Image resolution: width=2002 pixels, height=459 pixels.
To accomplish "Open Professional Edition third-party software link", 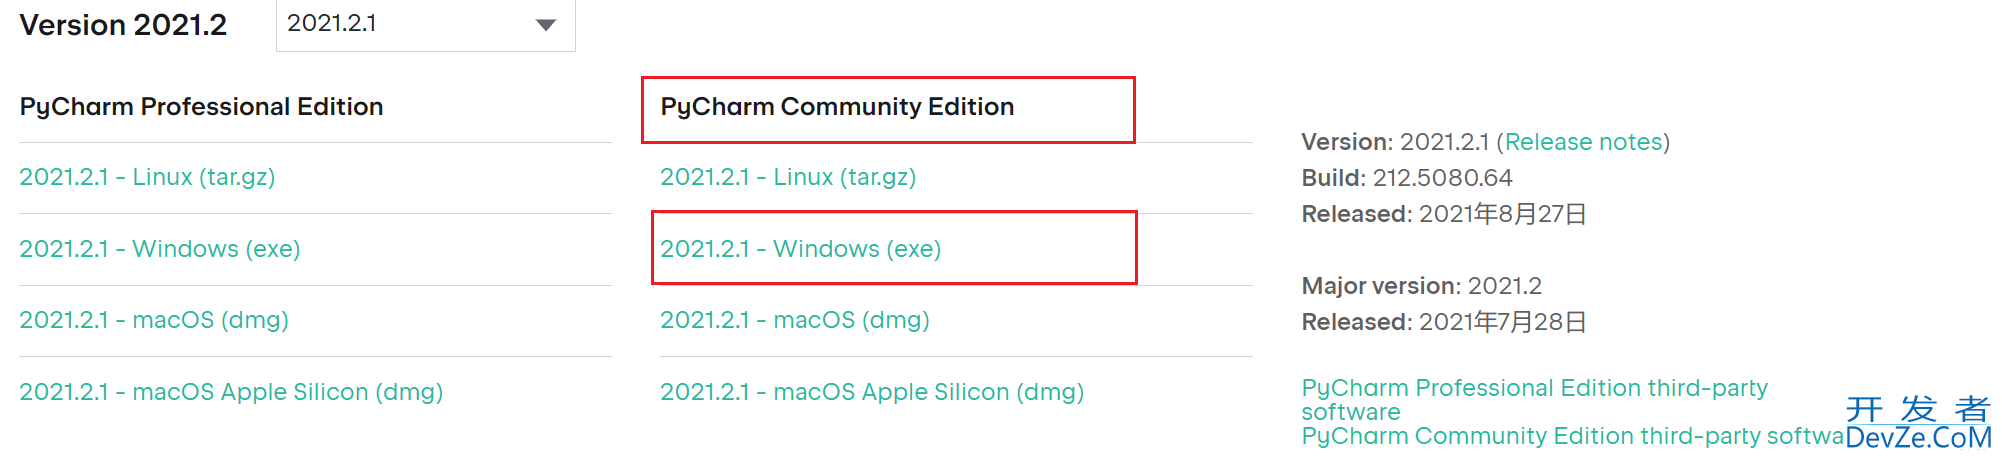I will tap(1534, 399).
